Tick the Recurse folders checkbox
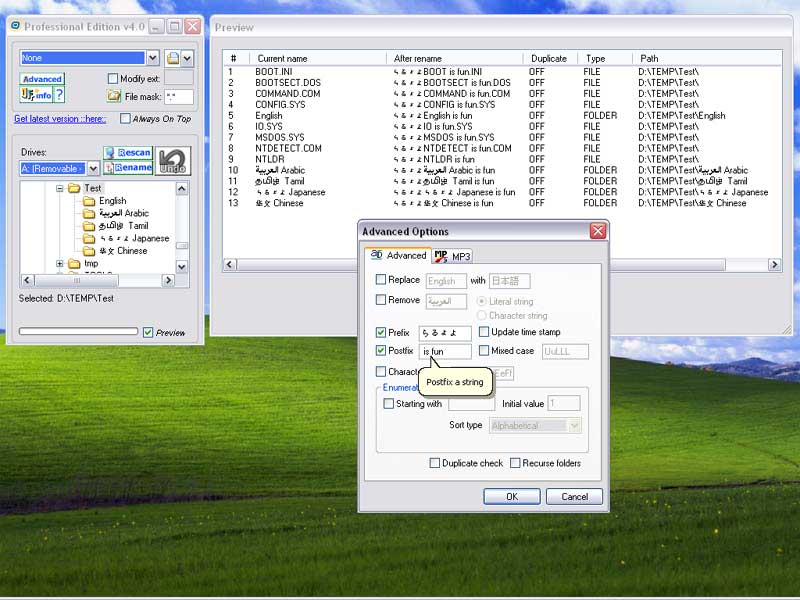The height and width of the screenshot is (600, 800). (x=515, y=463)
